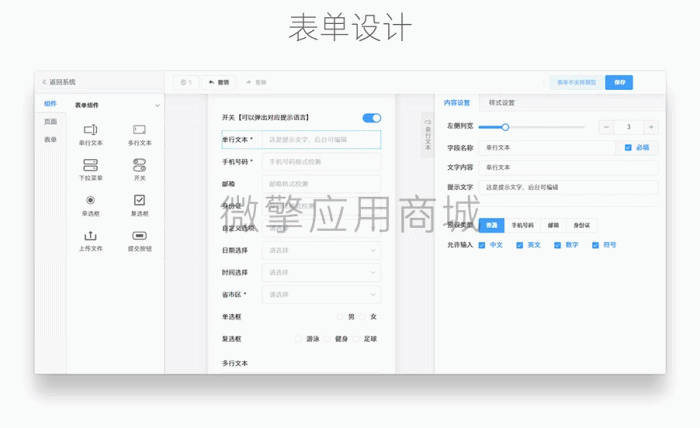Image resolution: width=700 pixels, height=428 pixels.
Task: Check the 游泳 checkbox option
Action: coord(298,339)
